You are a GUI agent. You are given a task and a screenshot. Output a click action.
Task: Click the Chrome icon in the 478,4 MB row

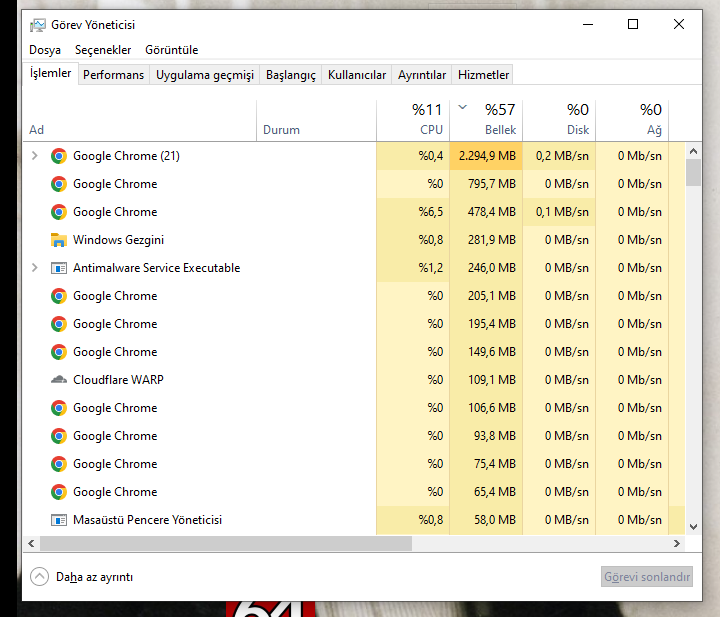[x=59, y=212]
